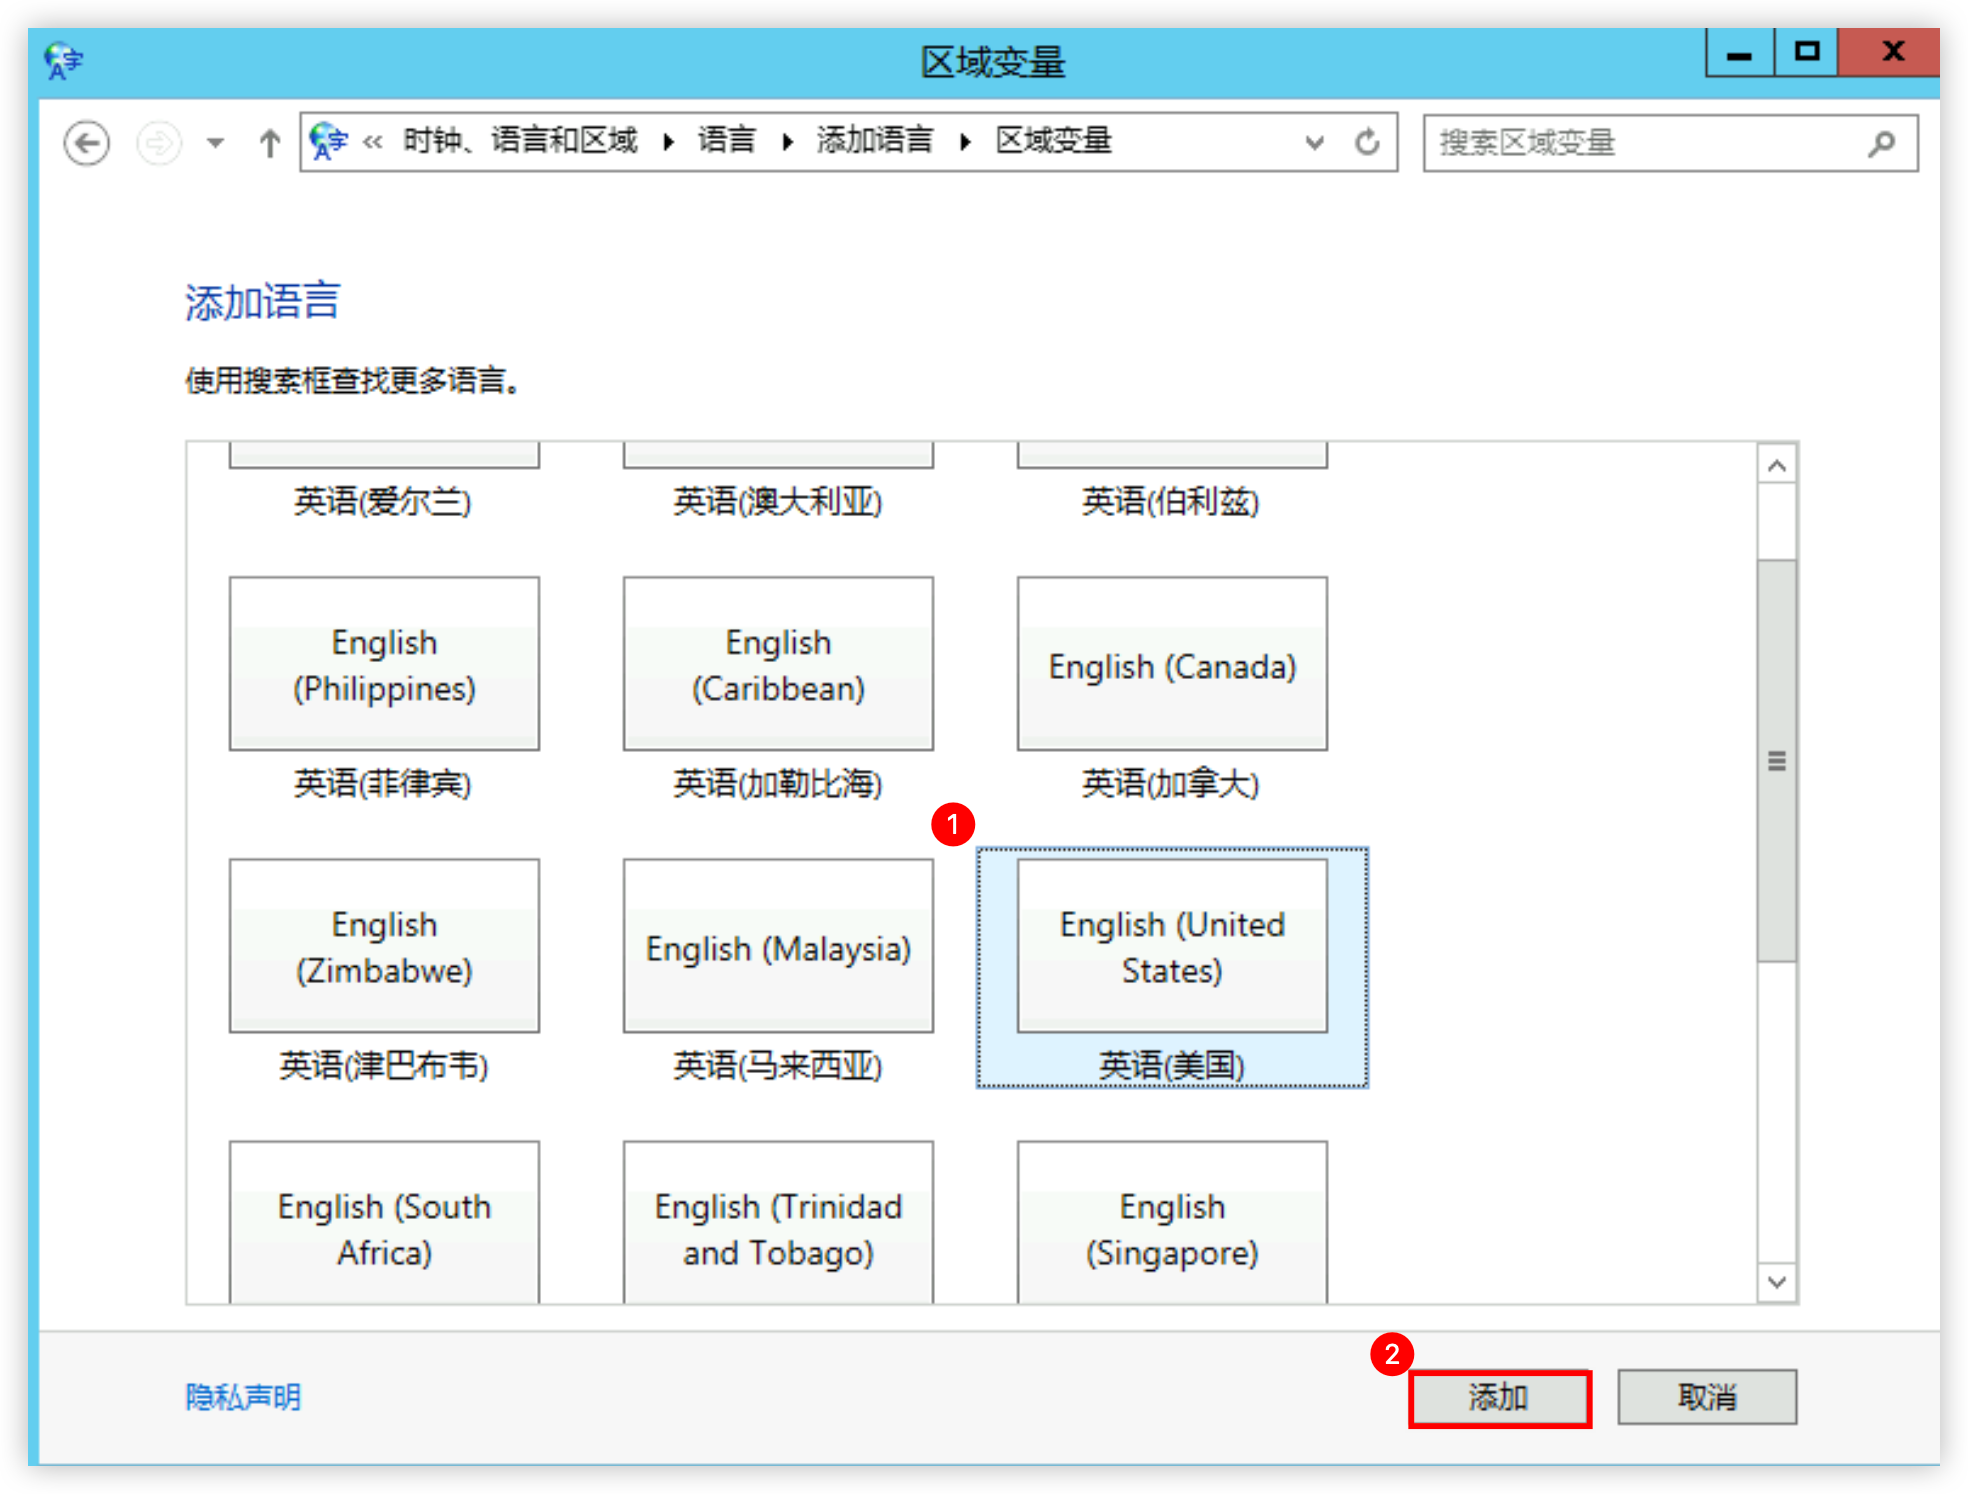Screen dimensions: 1968x1494
Task: Open the 隐私声明 link
Action: pyautogui.click(x=243, y=1397)
